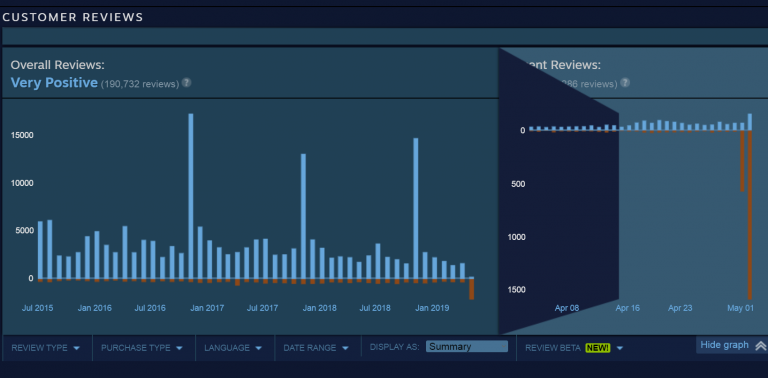Screen dimensions: 768x378
Task: Click the double chevron next to Hide graph
Action: [760, 345]
